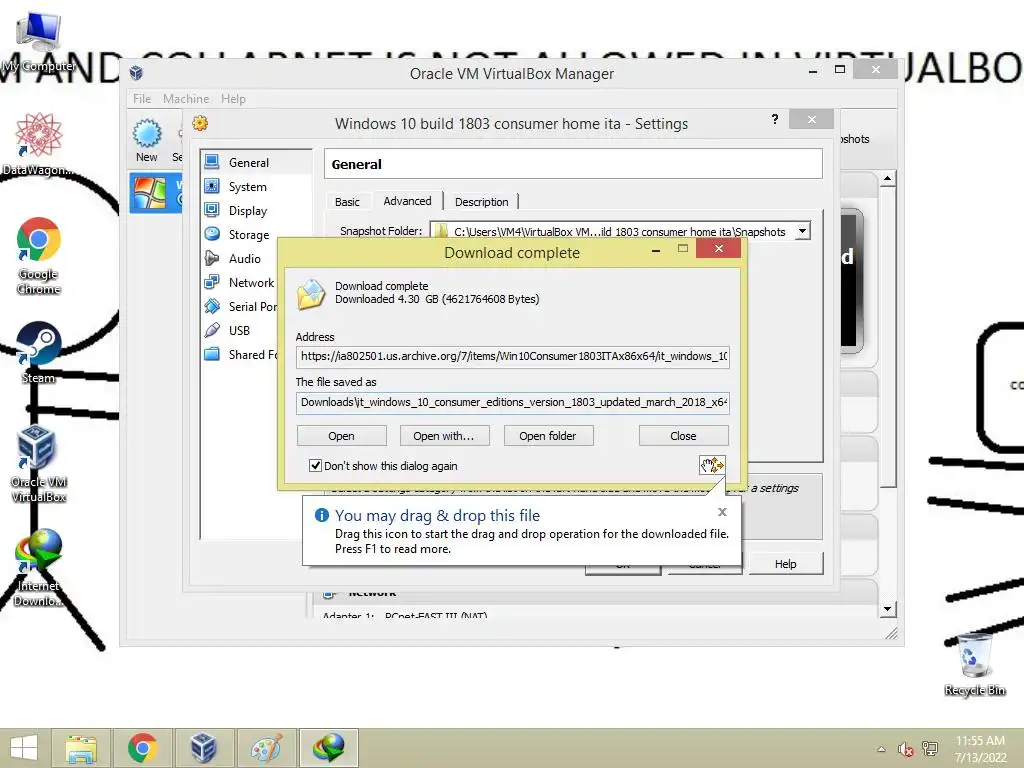The width and height of the screenshot is (1024, 768).
Task: Open Google Chrome desktop shortcut
Action: (39, 256)
